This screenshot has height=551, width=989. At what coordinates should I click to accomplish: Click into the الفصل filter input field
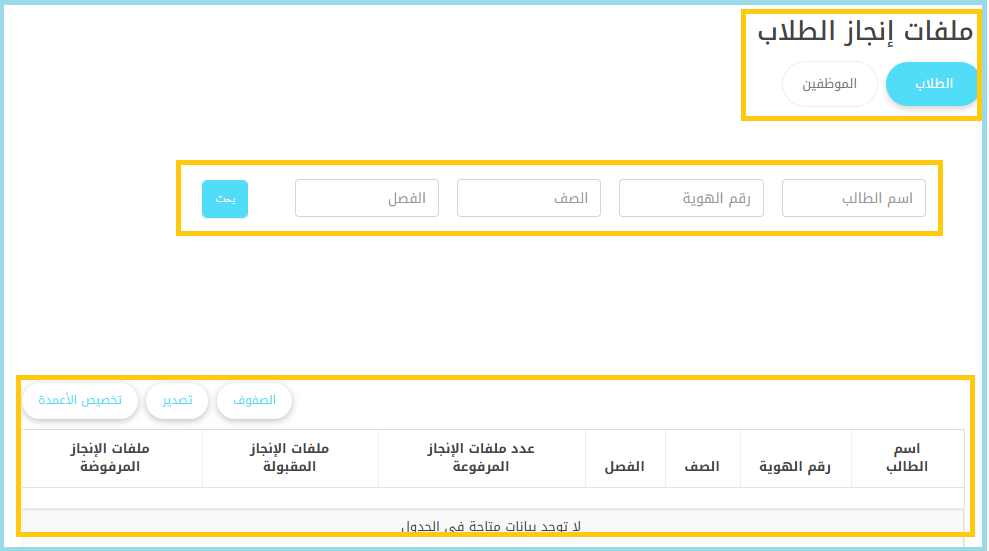[x=366, y=198]
